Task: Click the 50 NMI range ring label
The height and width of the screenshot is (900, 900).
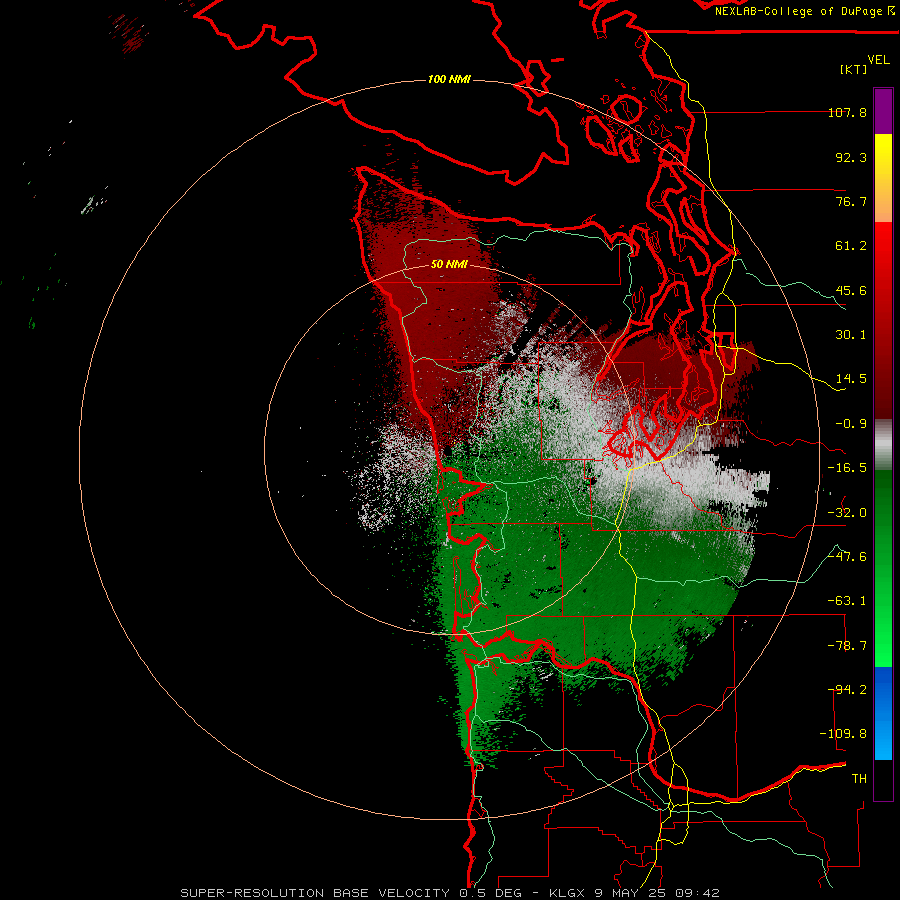Action: [449, 264]
